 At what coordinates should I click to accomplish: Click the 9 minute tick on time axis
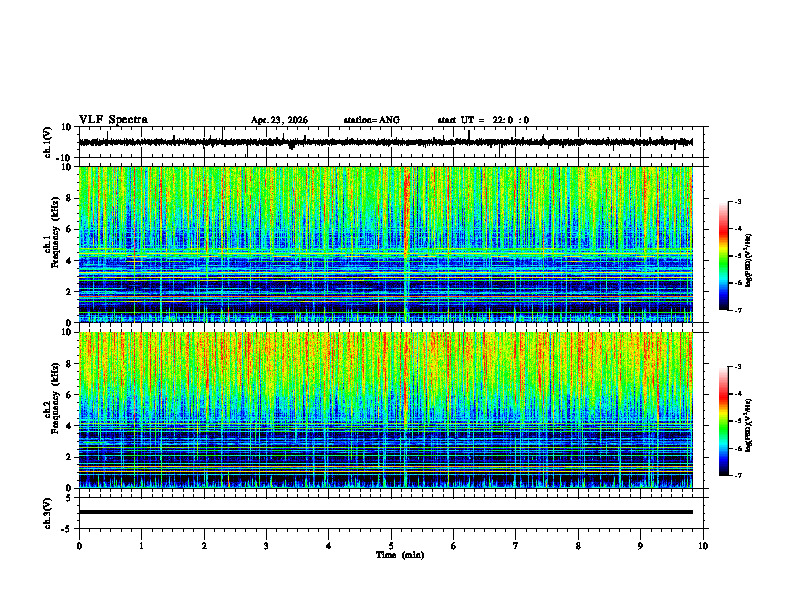pos(640,546)
